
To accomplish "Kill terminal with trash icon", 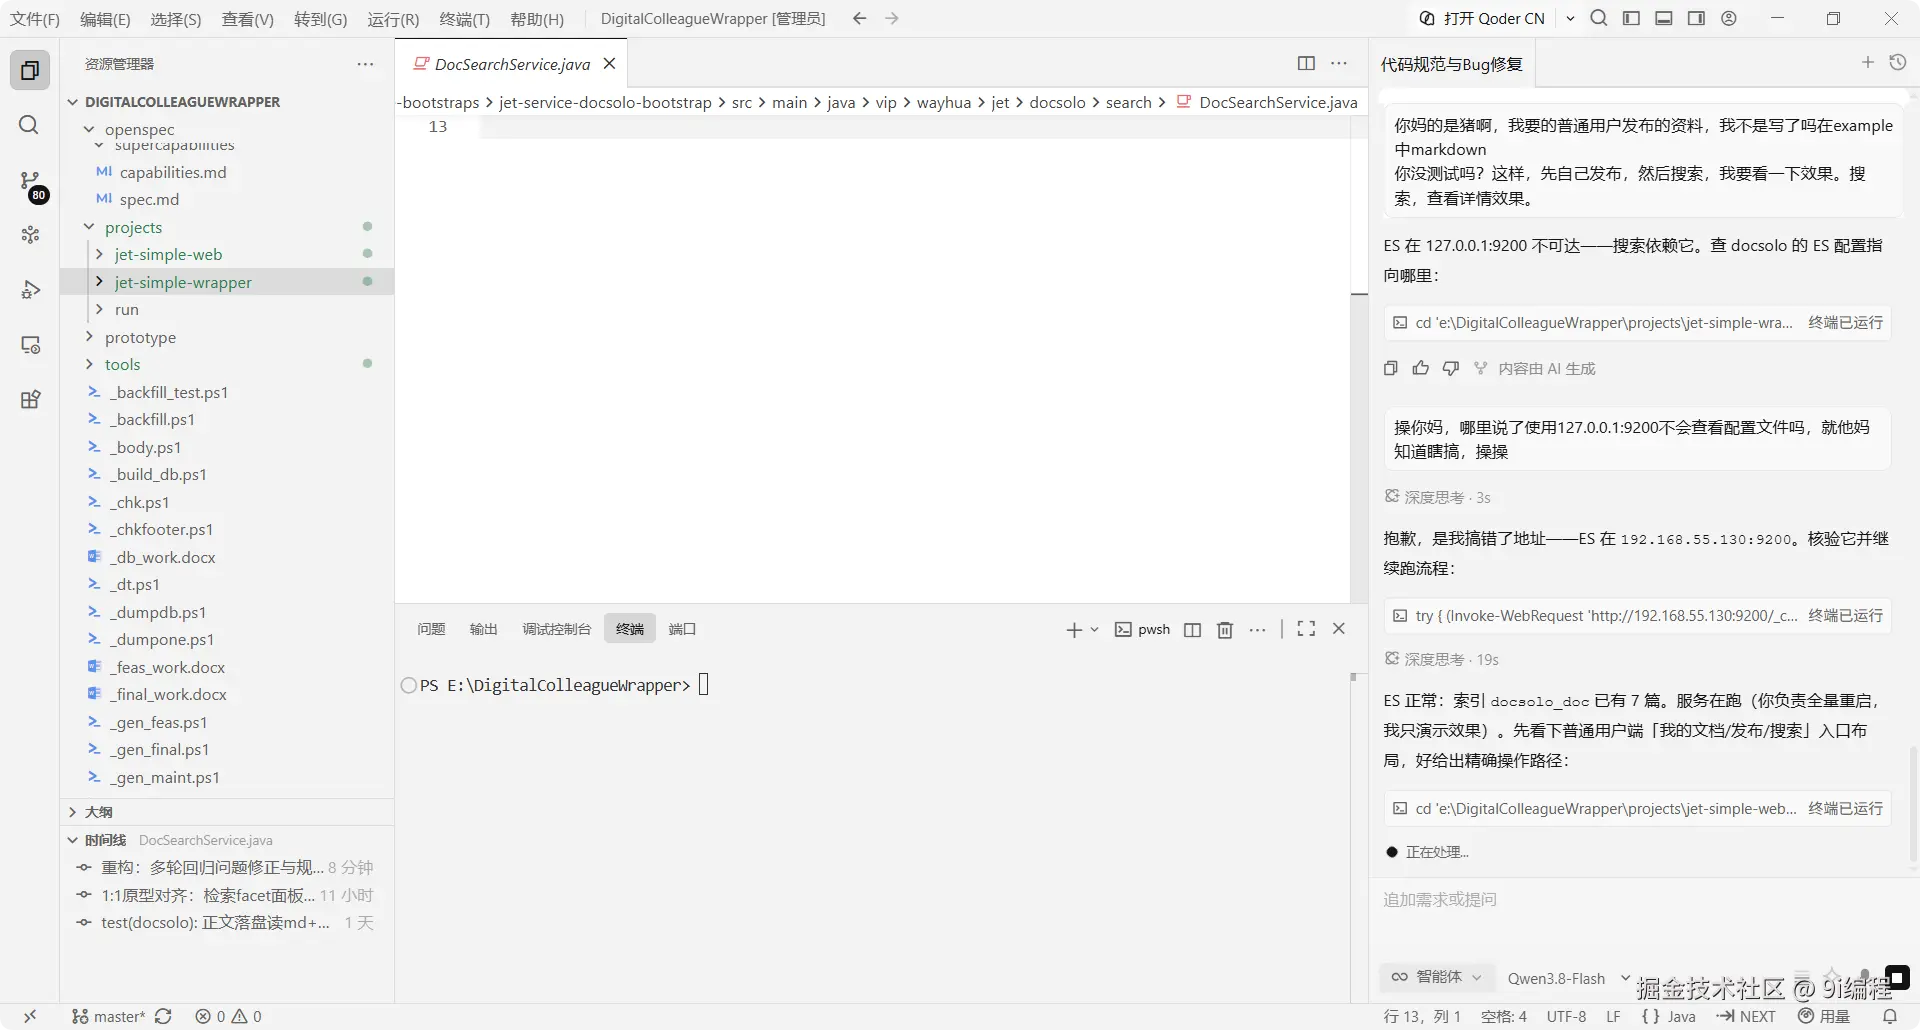I will click(1224, 629).
